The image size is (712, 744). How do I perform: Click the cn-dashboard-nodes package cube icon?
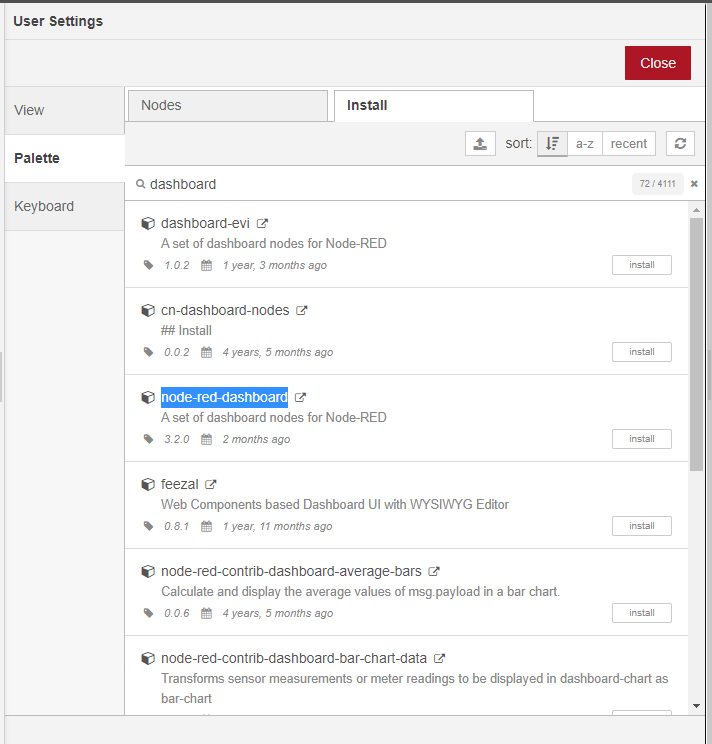[x=148, y=310]
